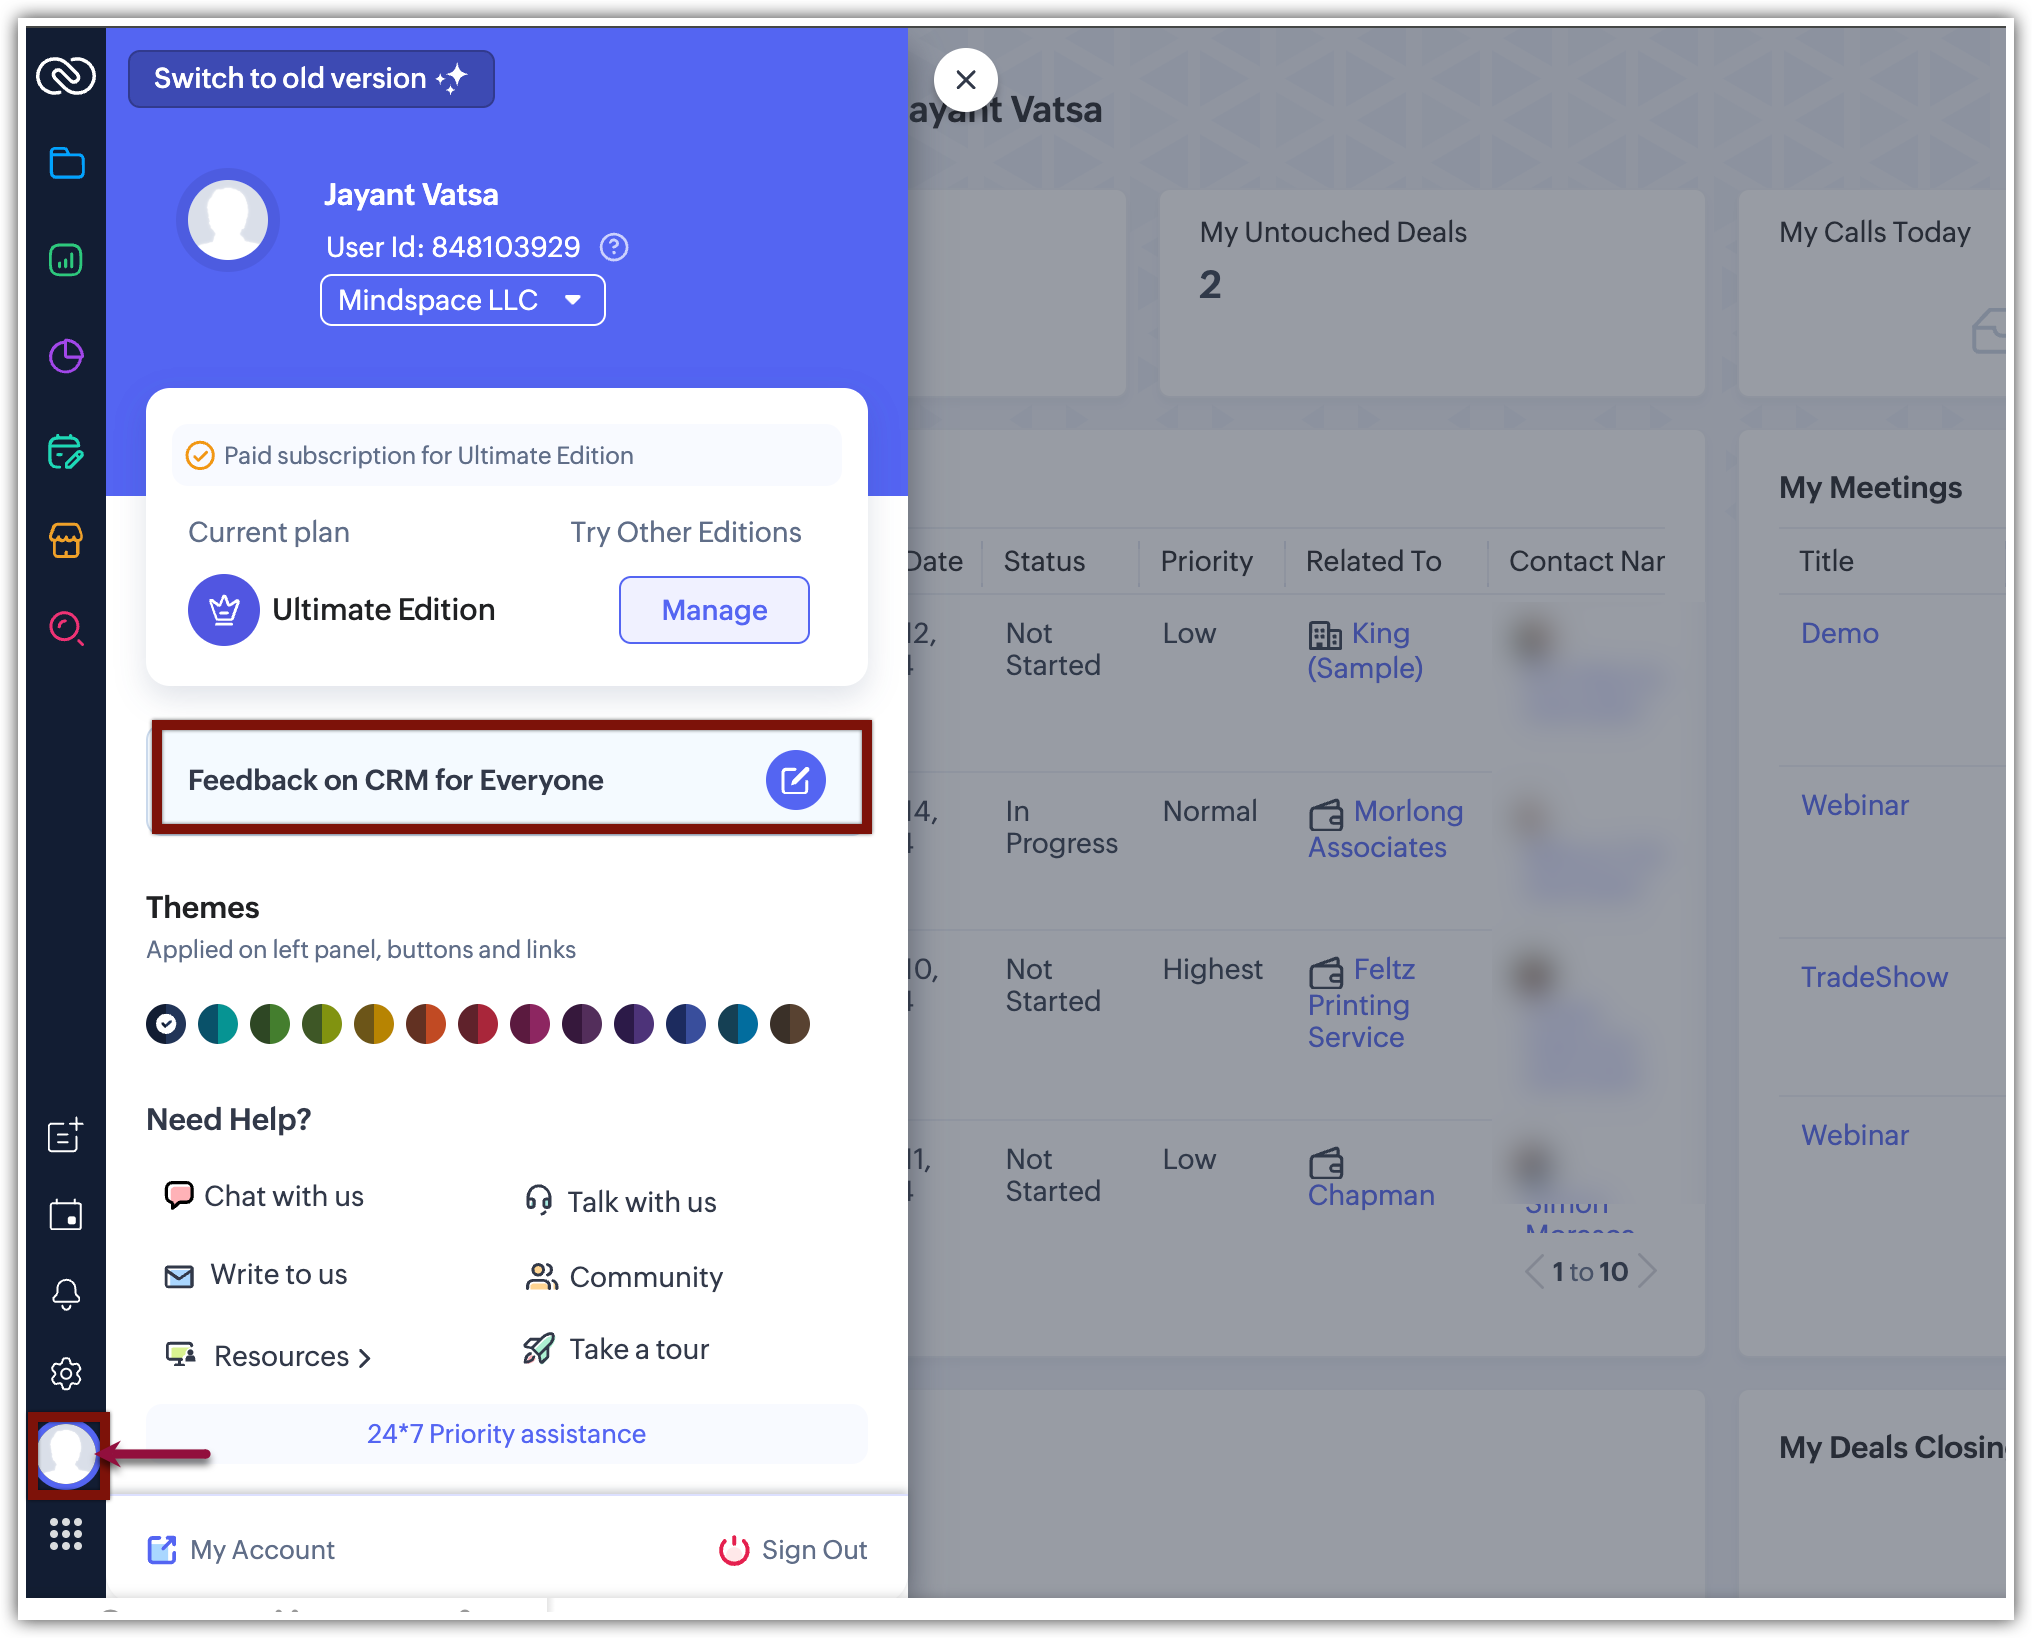Expand the Mindspace LLC organization dropdown
Screen dimensions: 2032x1638
pos(462,300)
